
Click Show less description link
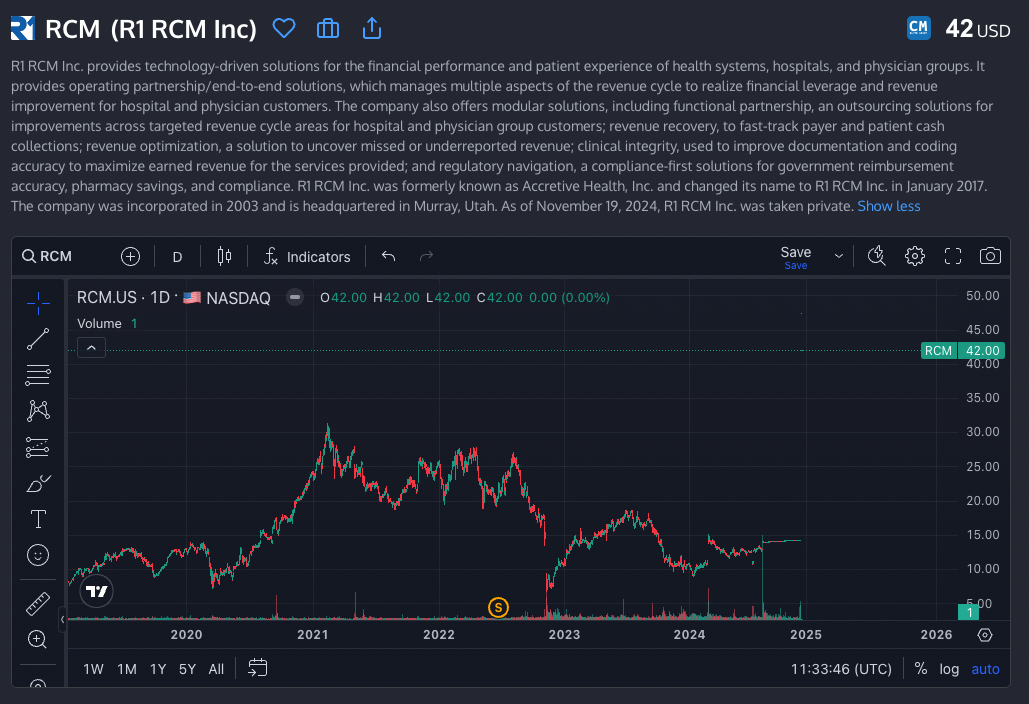point(889,206)
